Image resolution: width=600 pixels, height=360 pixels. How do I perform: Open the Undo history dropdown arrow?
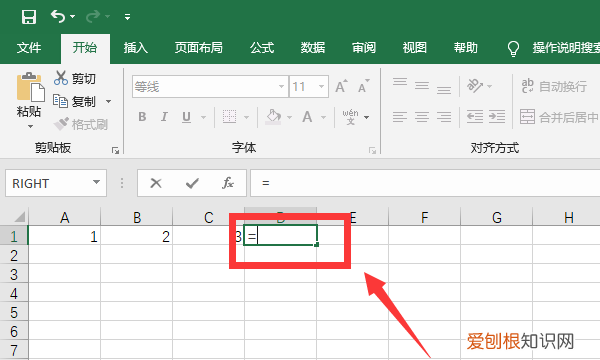[x=73, y=16]
